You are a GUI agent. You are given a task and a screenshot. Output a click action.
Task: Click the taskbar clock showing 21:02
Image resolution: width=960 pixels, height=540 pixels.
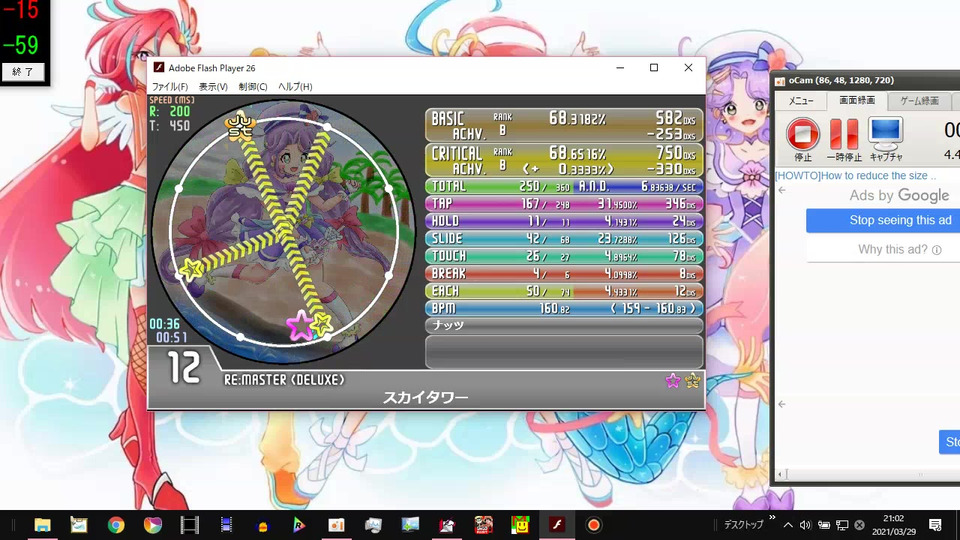click(x=894, y=525)
